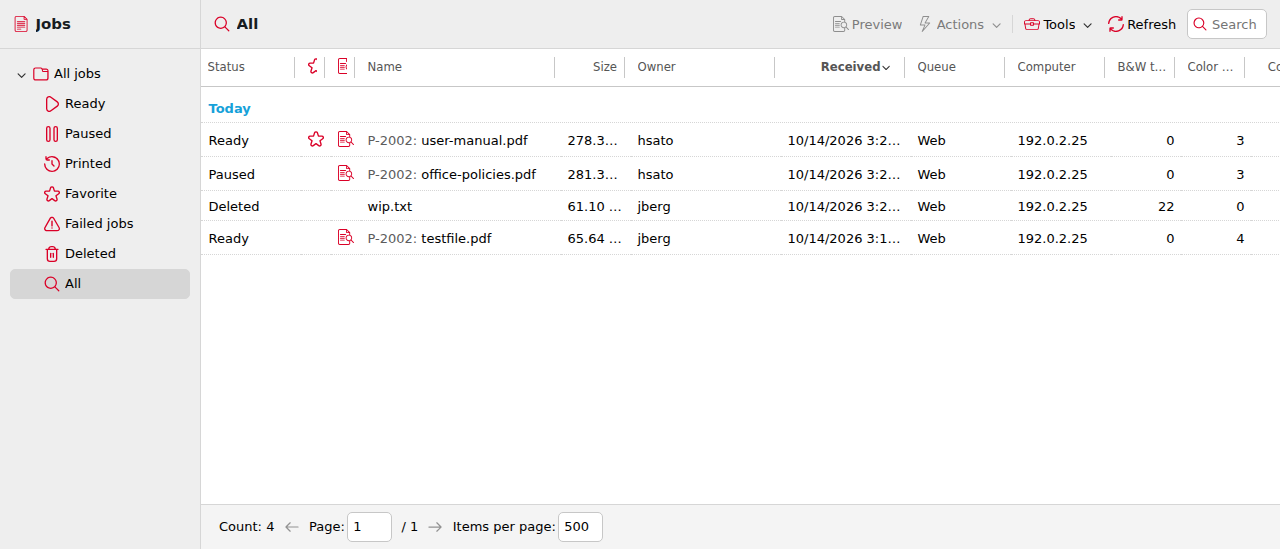Click the favorite column header icon
This screenshot has height=549, width=1280.
coord(313,67)
